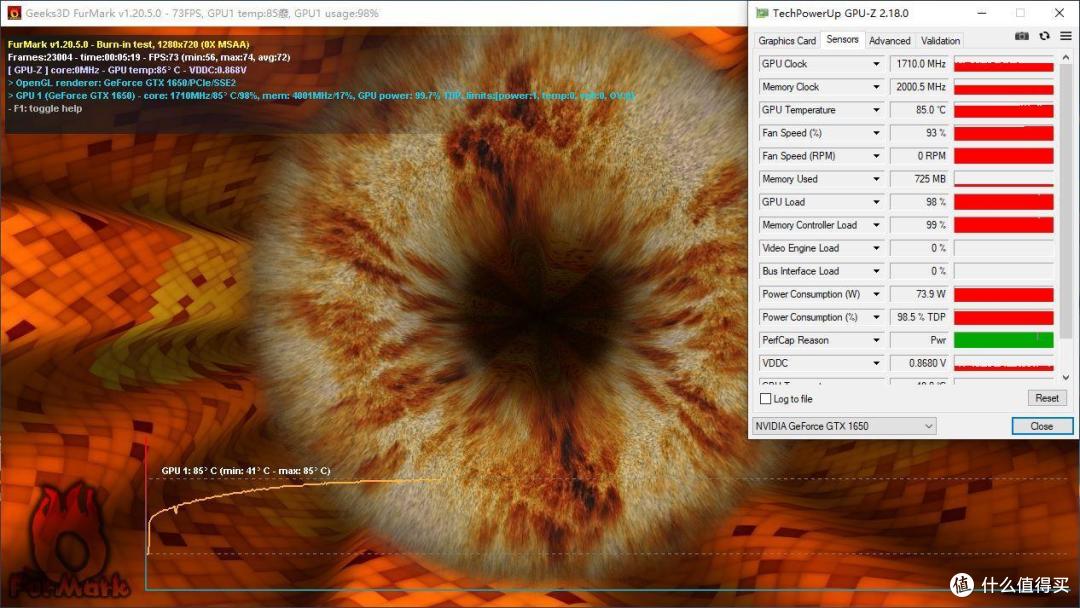
Task: Open the GPU Clock sensor dropdown
Action: 876,64
